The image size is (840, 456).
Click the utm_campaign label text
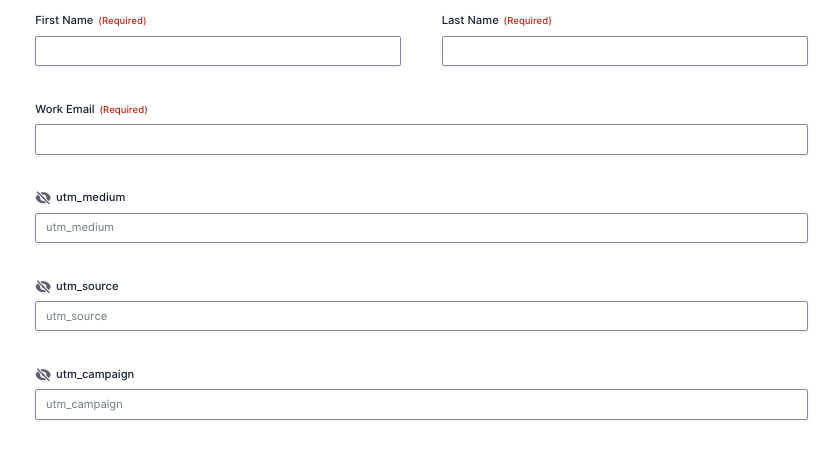coord(95,374)
